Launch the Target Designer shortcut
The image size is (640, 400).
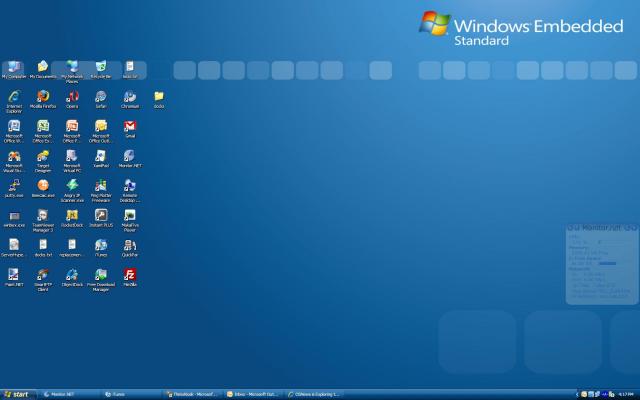[43, 161]
